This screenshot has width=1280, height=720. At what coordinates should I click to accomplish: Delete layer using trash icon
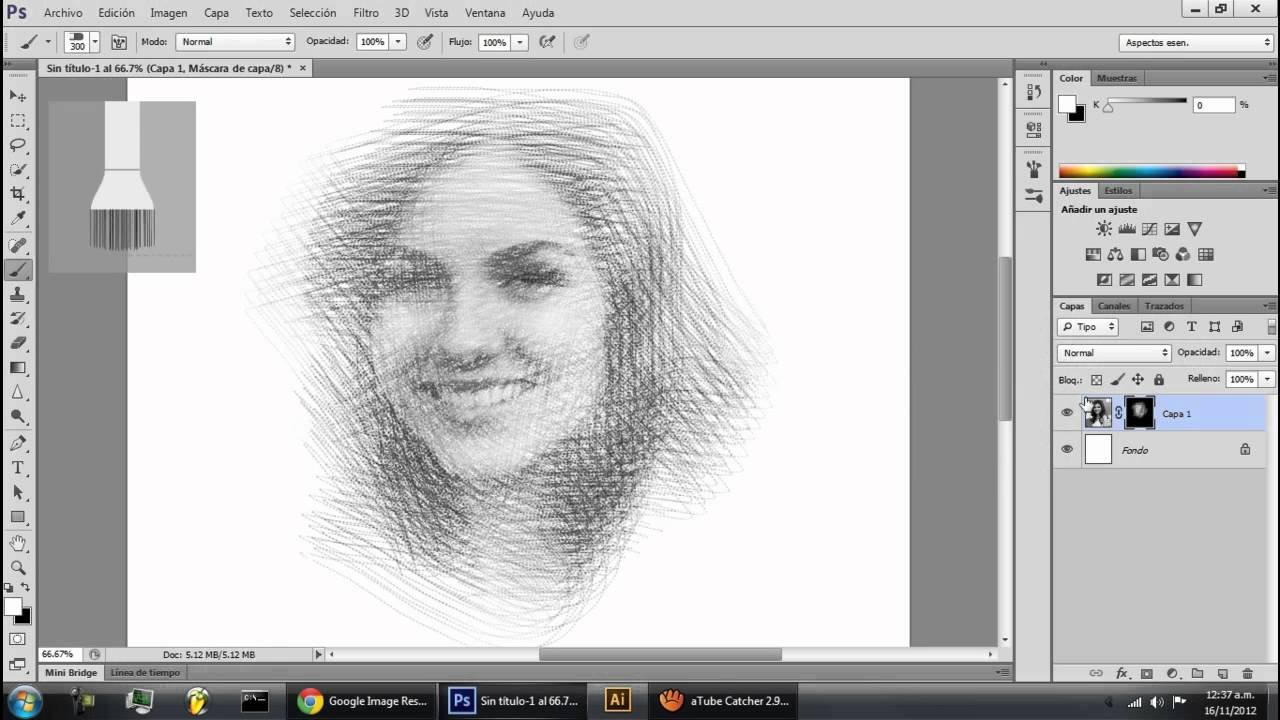click(x=1247, y=674)
